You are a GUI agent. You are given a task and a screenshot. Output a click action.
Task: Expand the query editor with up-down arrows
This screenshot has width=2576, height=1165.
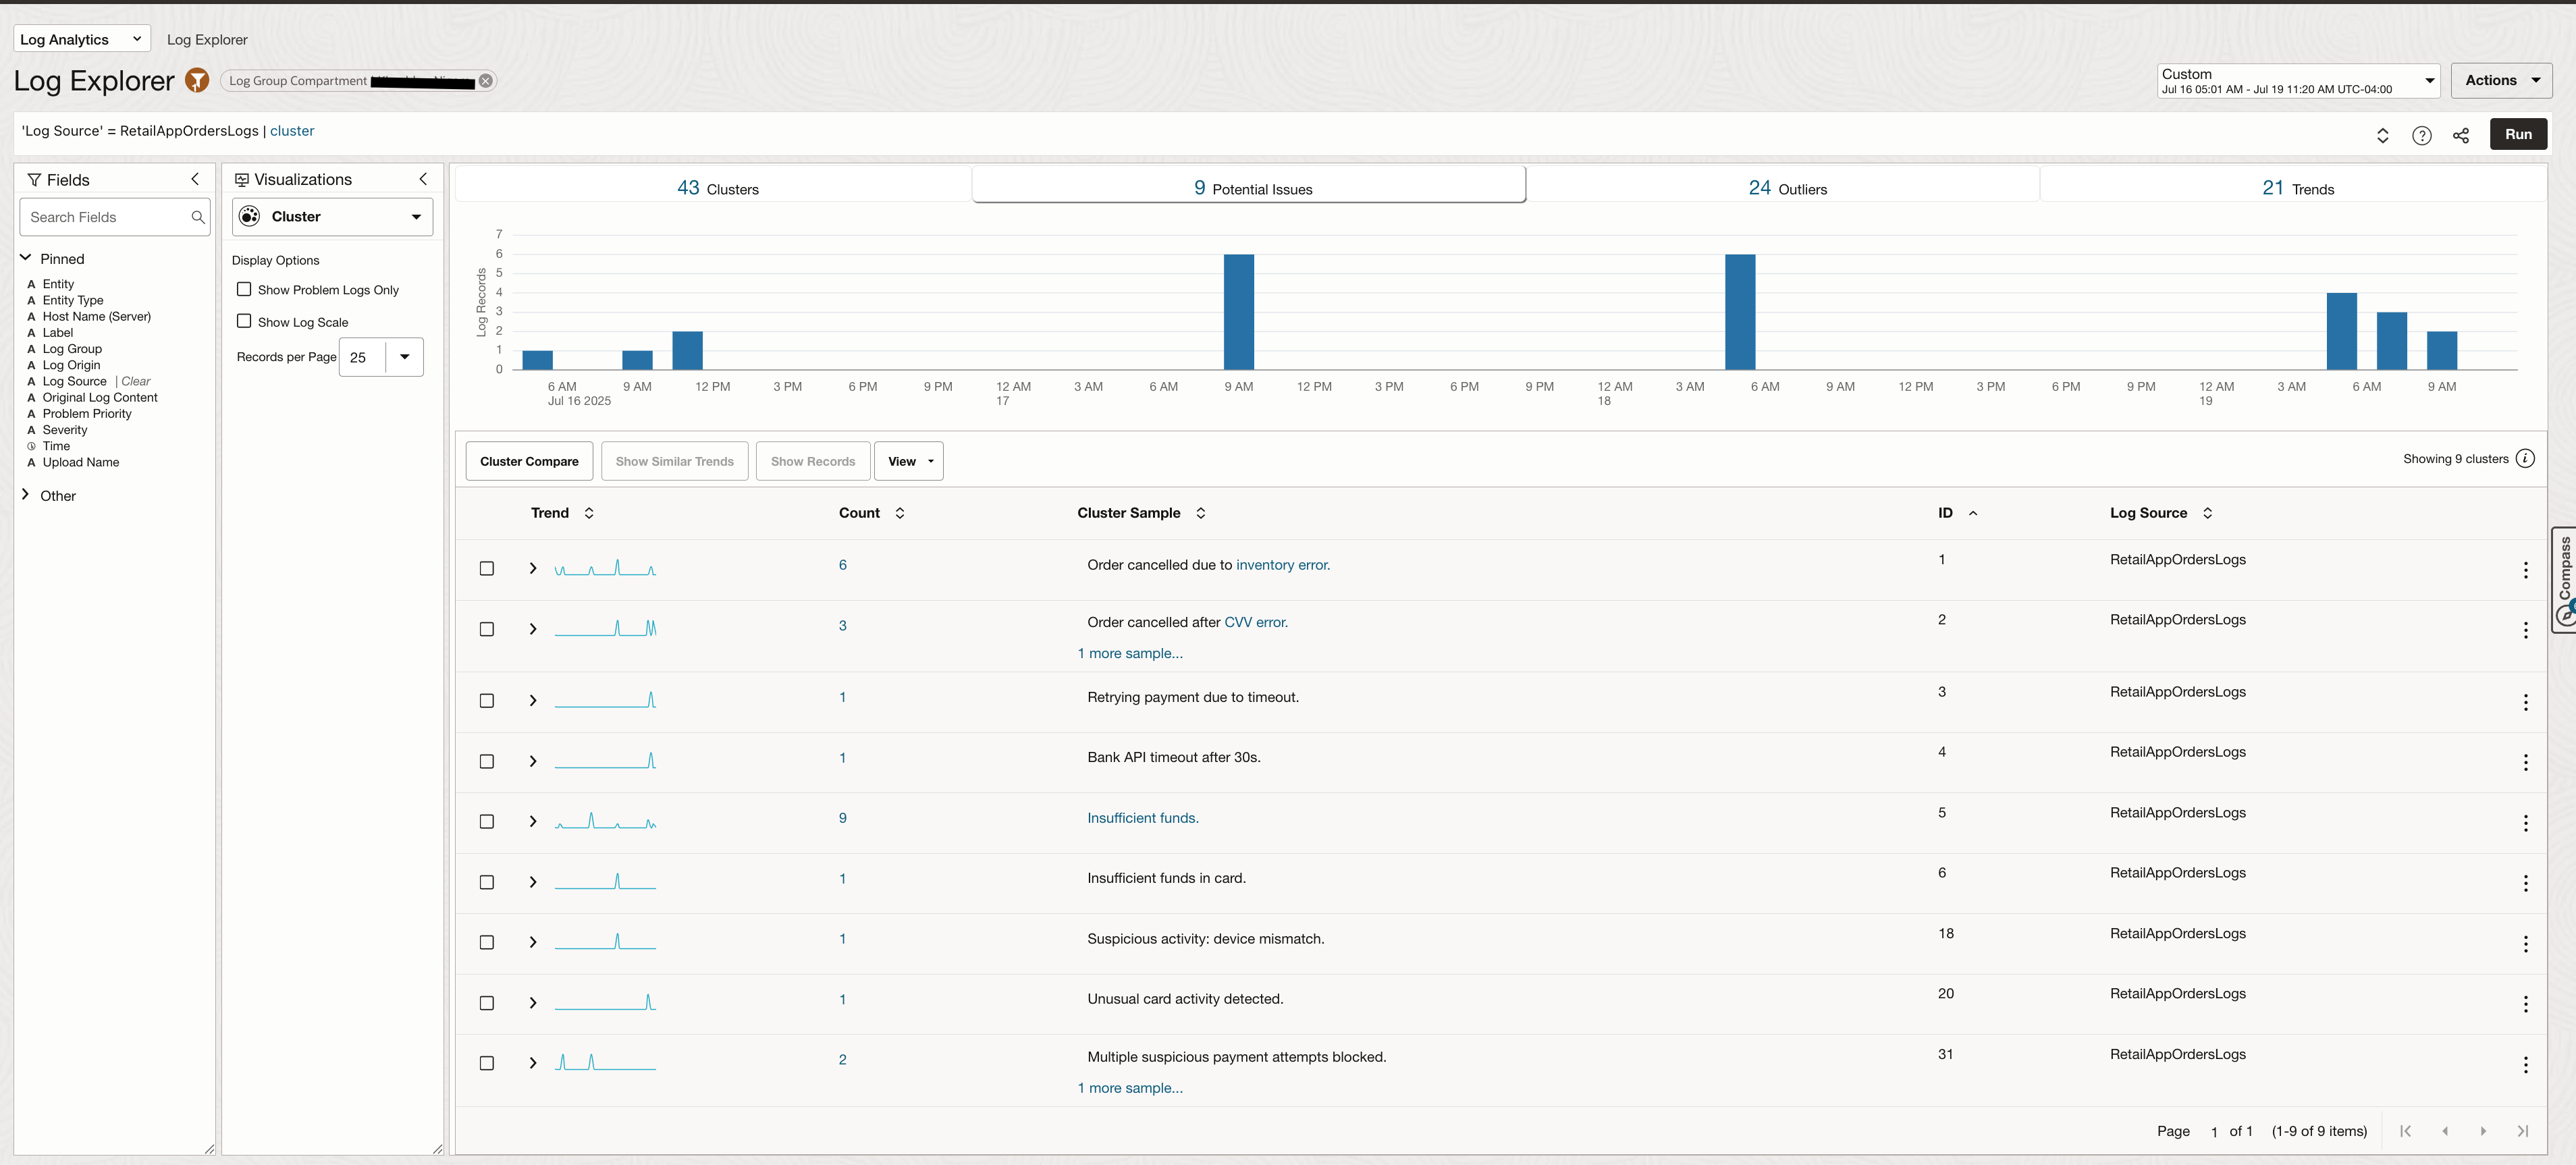(2382, 136)
